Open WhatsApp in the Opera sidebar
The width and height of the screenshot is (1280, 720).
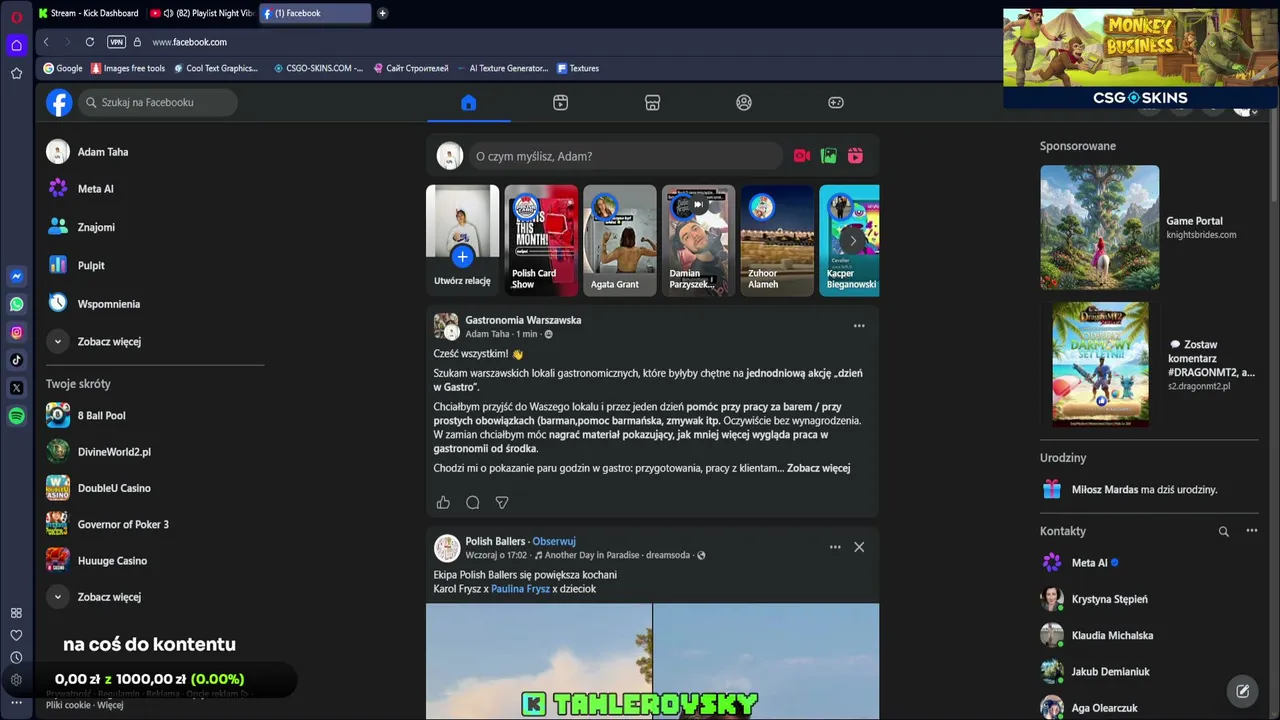pyautogui.click(x=16, y=304)
